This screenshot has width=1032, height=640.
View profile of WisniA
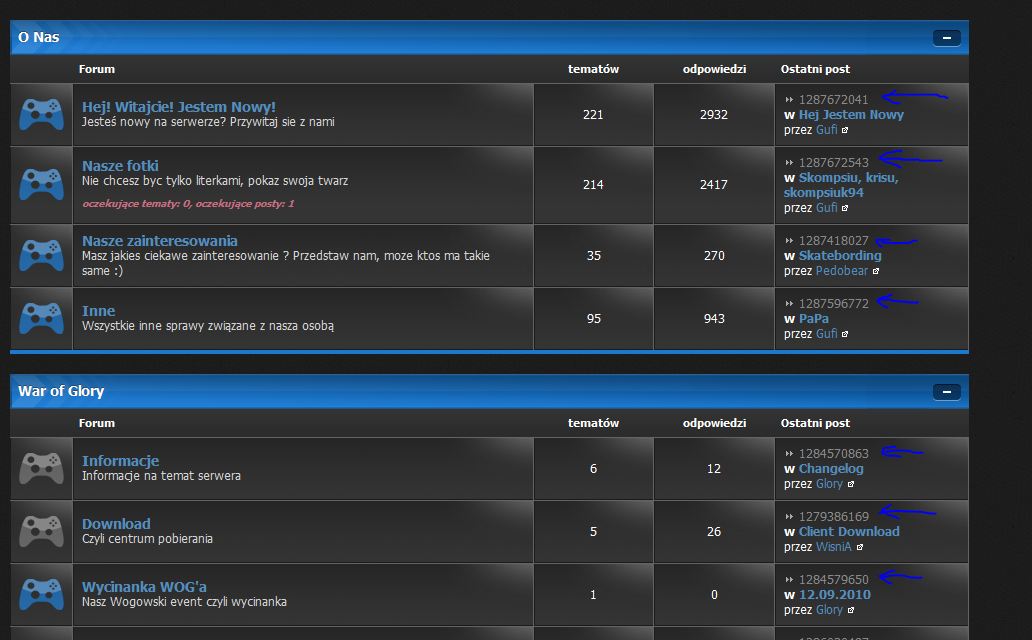[834, 547]
